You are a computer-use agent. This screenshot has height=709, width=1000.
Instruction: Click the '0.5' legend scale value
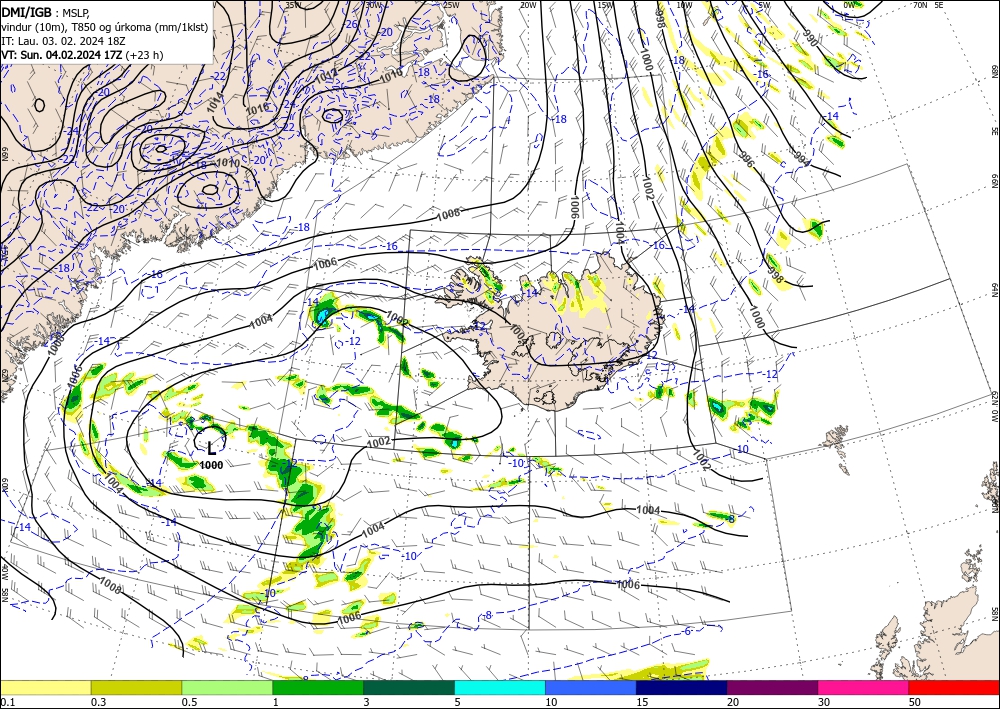point(190,702)
